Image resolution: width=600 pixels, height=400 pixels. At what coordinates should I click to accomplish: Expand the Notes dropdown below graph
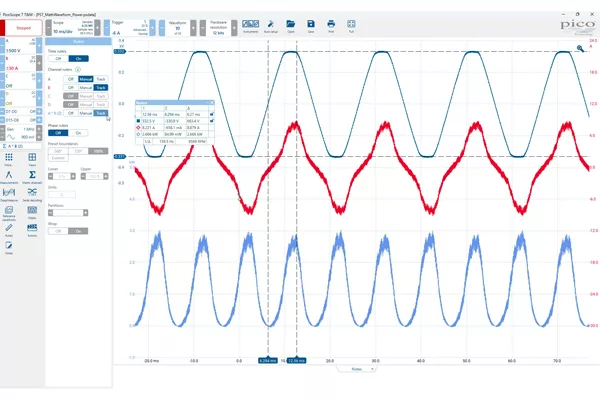click(x=357, y=369)
